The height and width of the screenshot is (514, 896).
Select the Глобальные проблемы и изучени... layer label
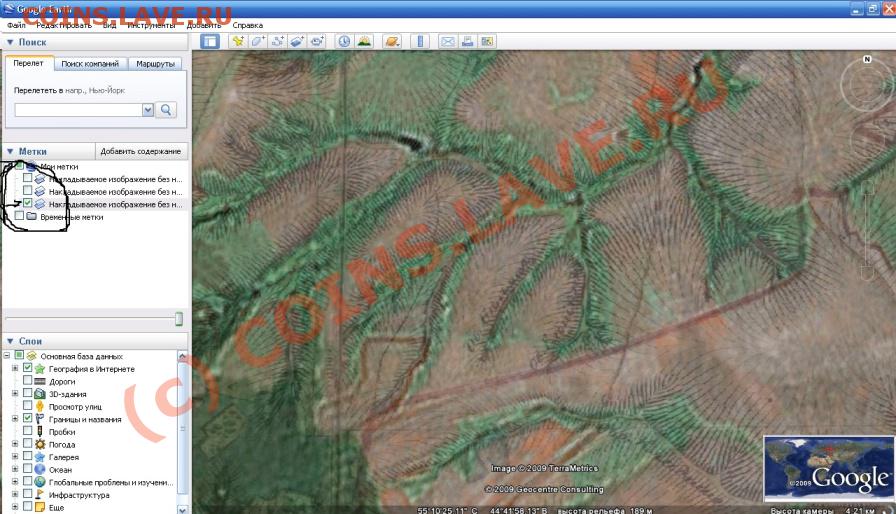(x=111, y=482)
